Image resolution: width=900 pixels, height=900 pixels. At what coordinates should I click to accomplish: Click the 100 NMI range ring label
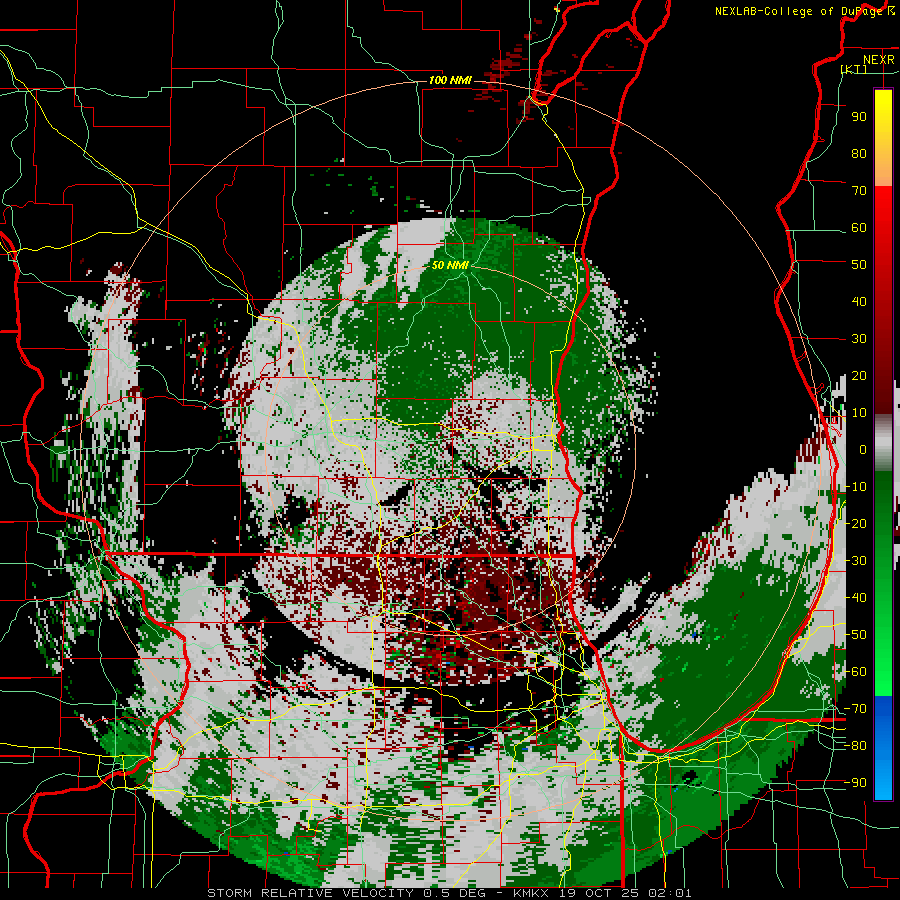coord(450,80)
